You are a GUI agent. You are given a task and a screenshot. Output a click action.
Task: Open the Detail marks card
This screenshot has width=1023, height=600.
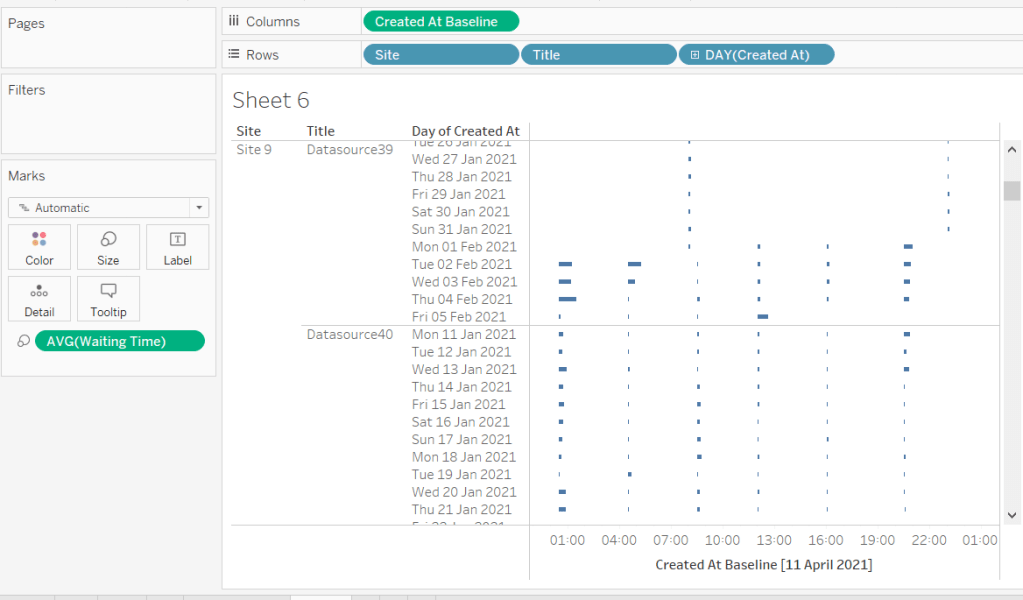39,299
